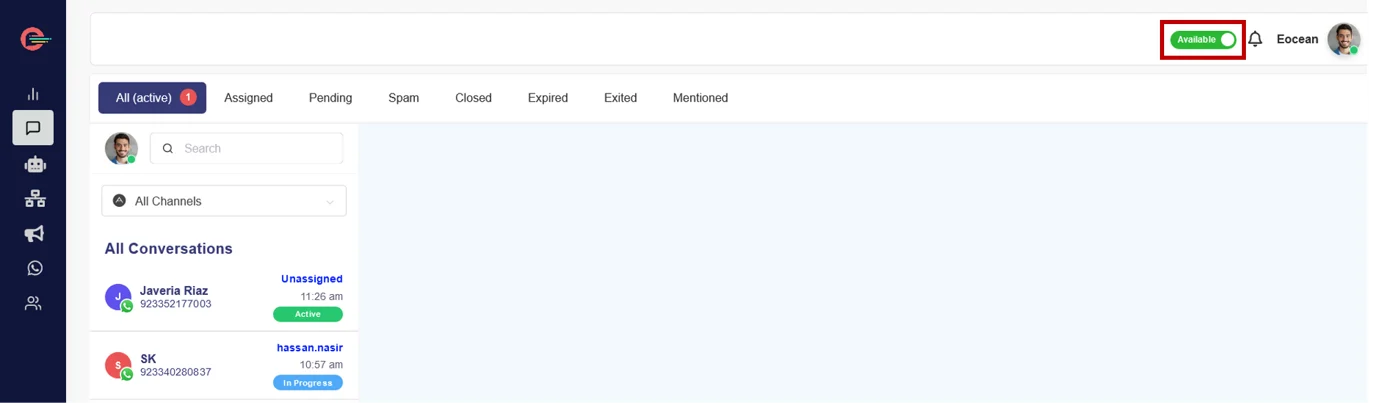Open the users contacts sidebar icon
Image resolution: width=1376 pixels, height=409 pixels.
point(33,303)
